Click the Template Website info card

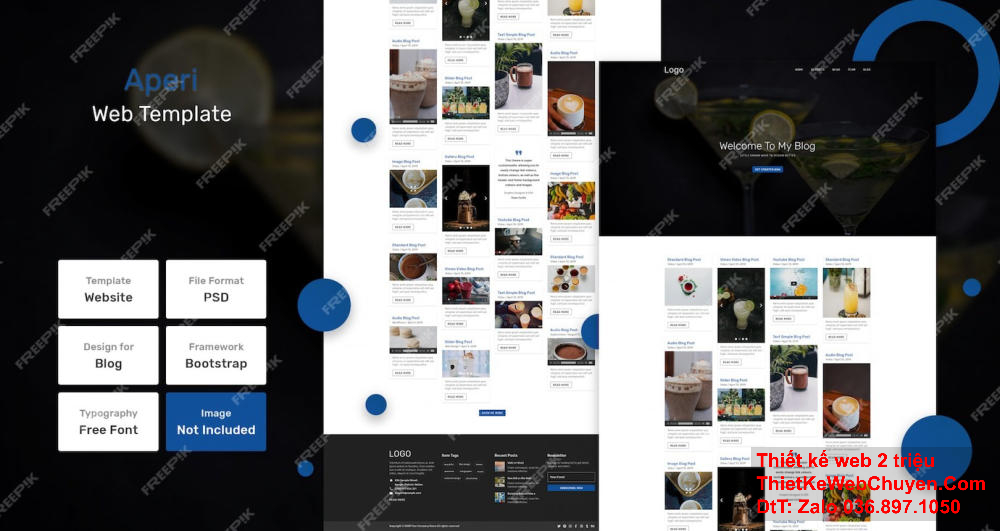[x=108, y=289]
